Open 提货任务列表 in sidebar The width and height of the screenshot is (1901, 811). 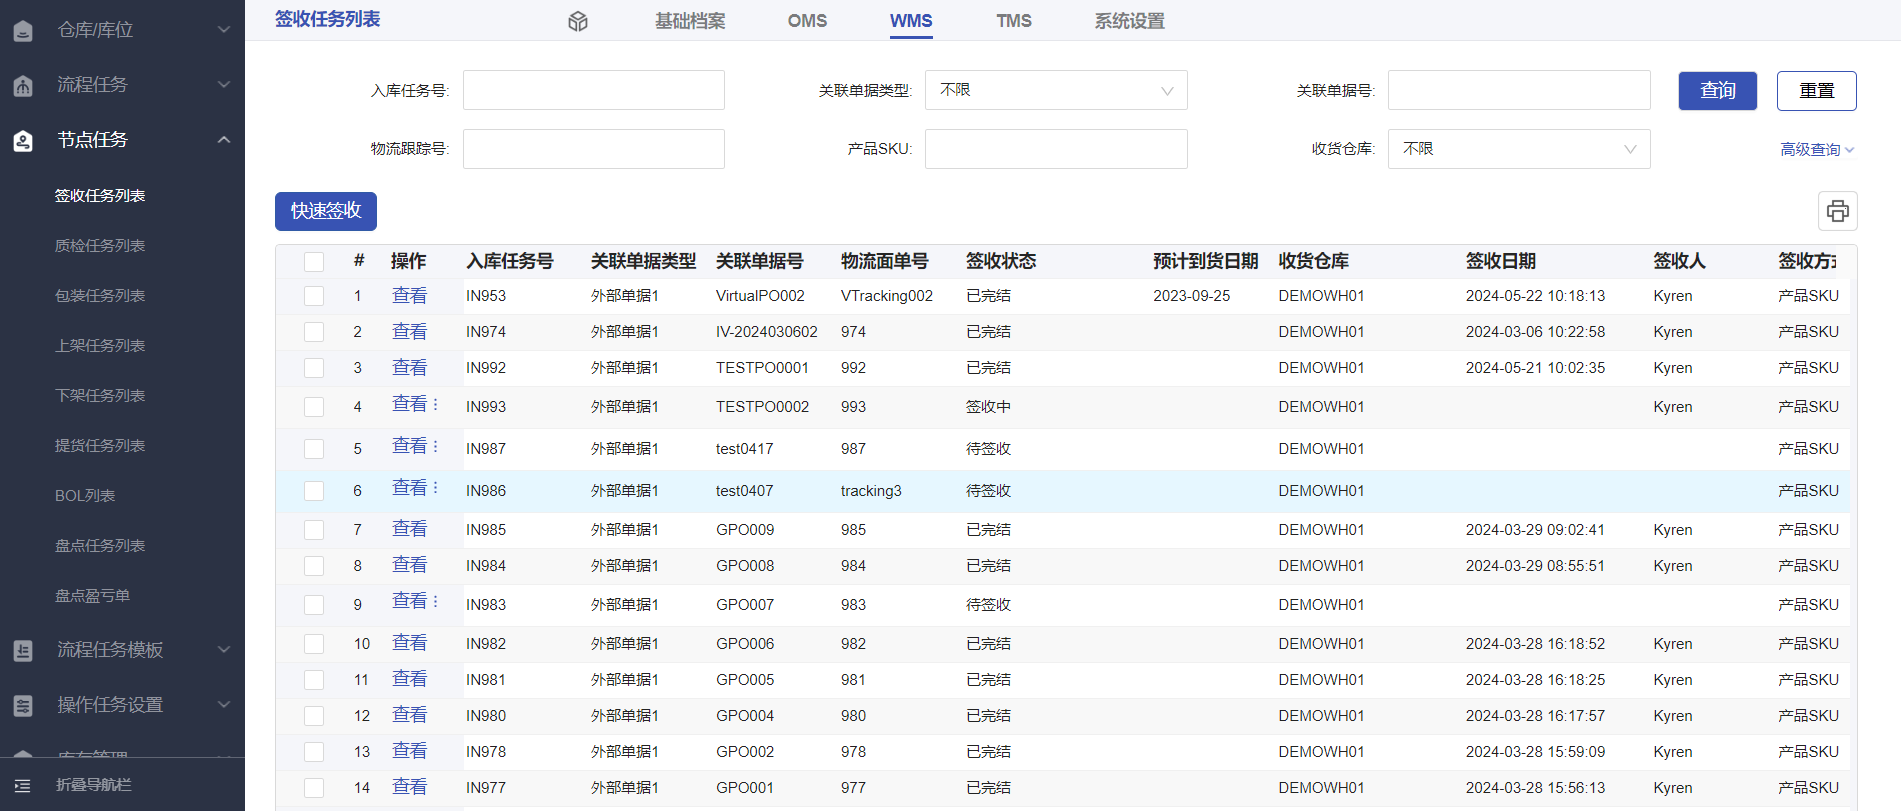(100, 446)
